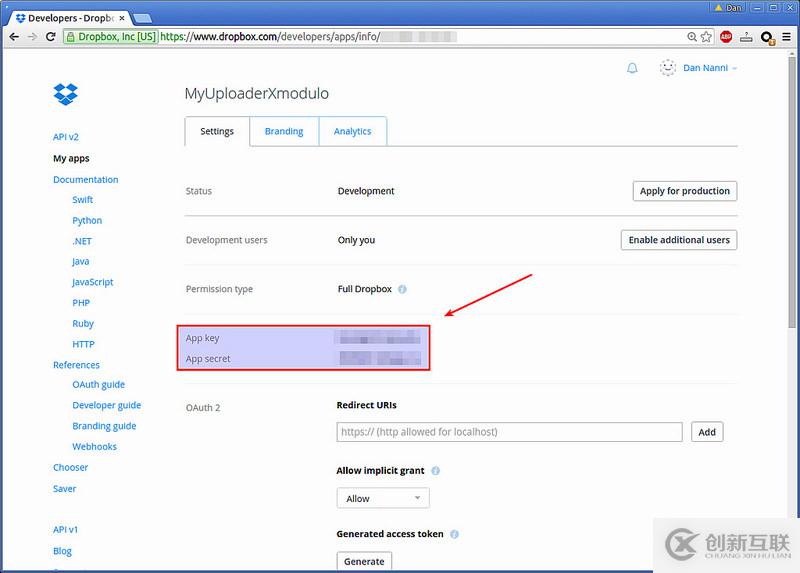Open Documentation link in sidebar
Viewport: 800px width, 573px height.
click(85, 180)
